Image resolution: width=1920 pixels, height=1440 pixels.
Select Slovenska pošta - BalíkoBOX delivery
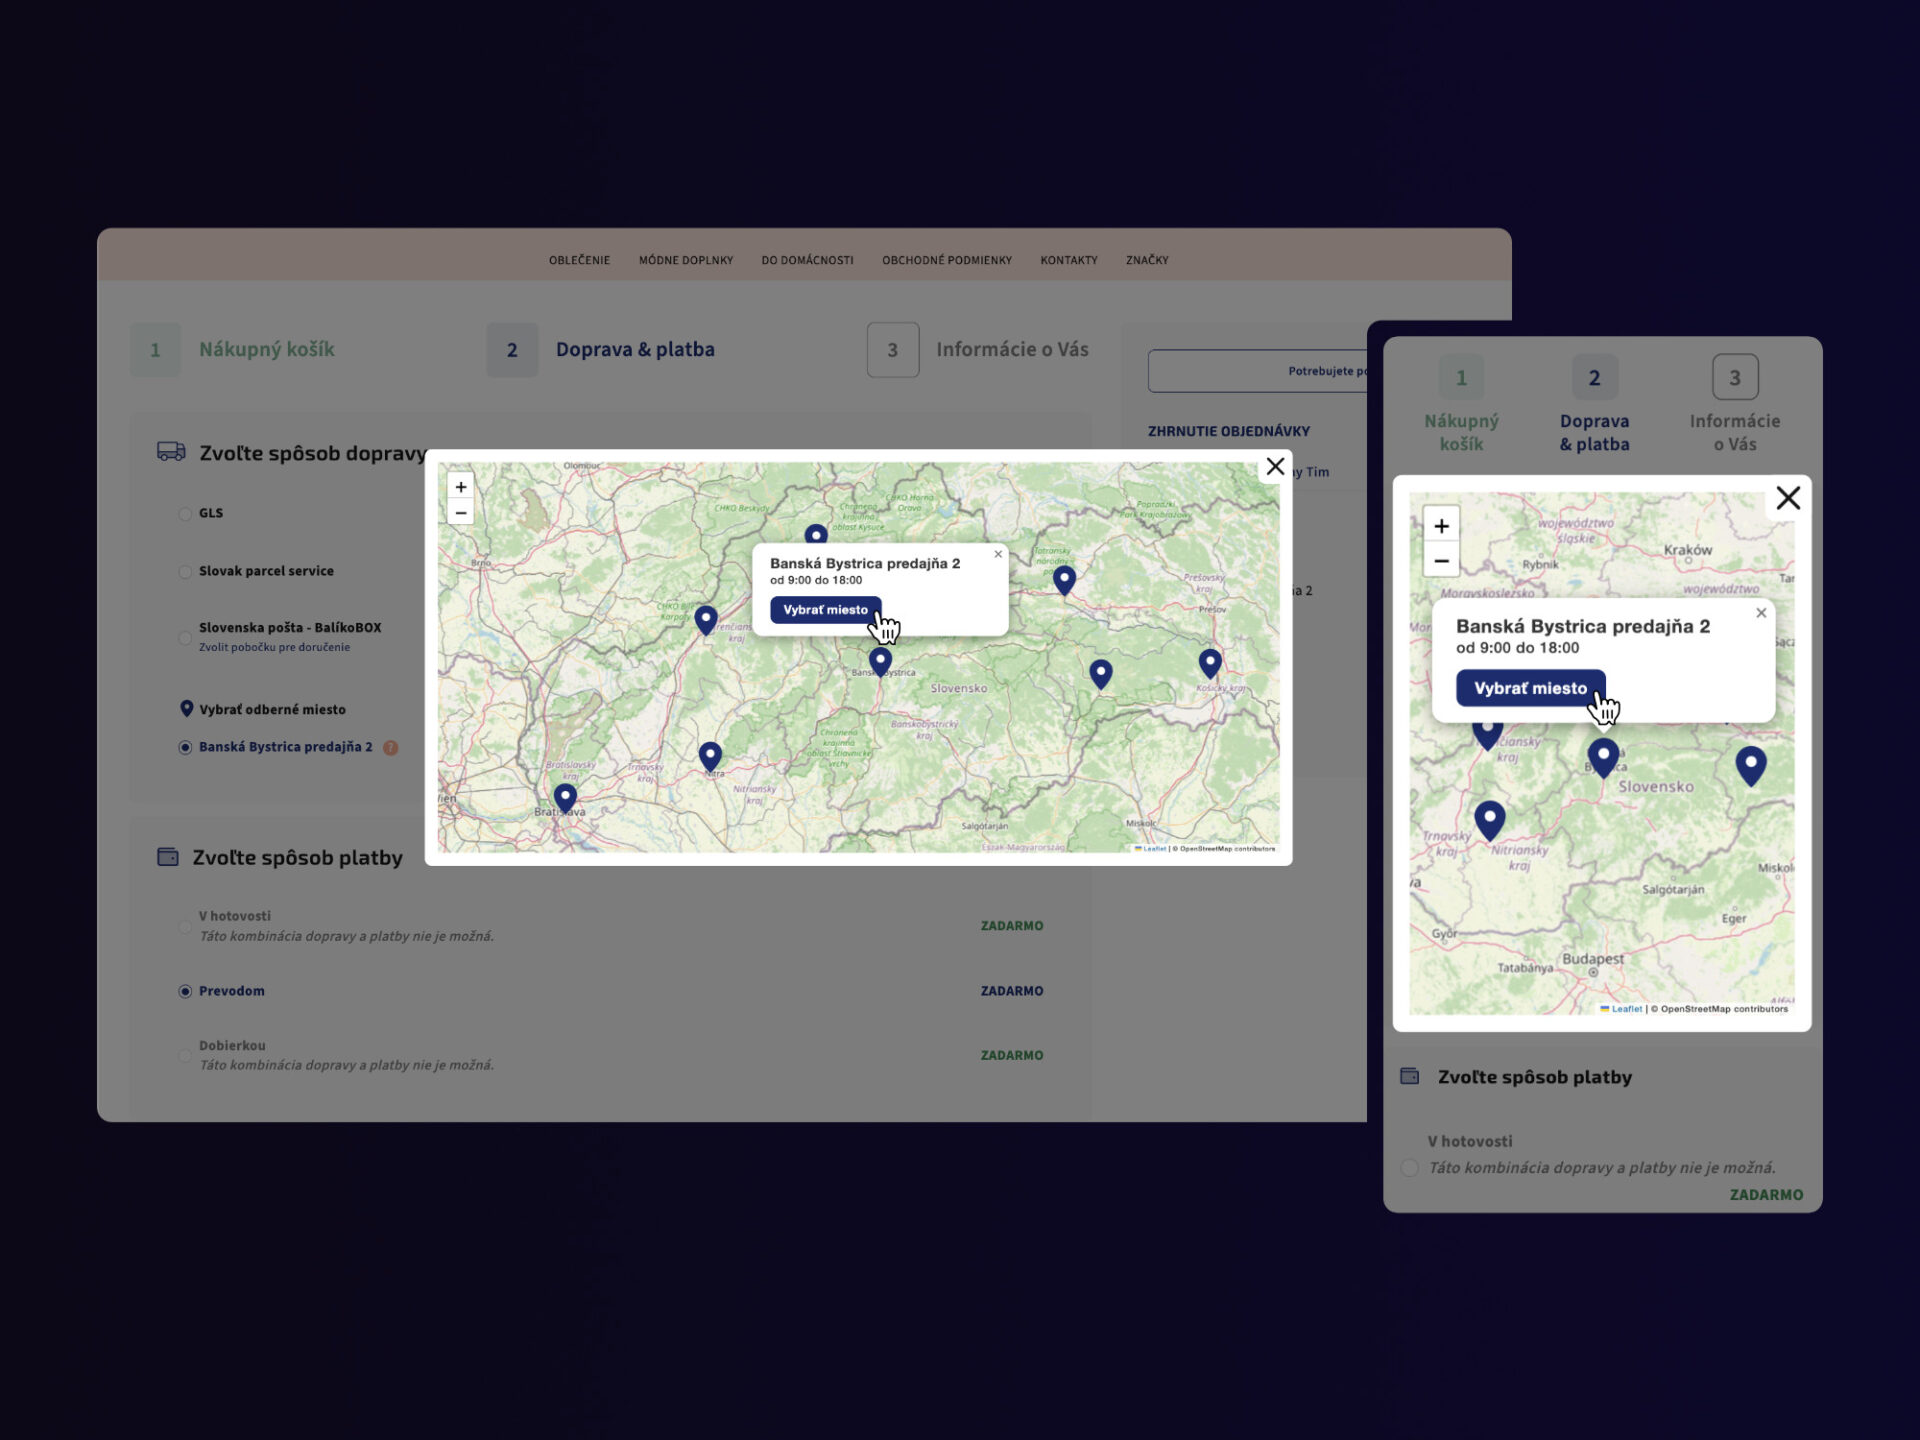(x=185, y=638)
